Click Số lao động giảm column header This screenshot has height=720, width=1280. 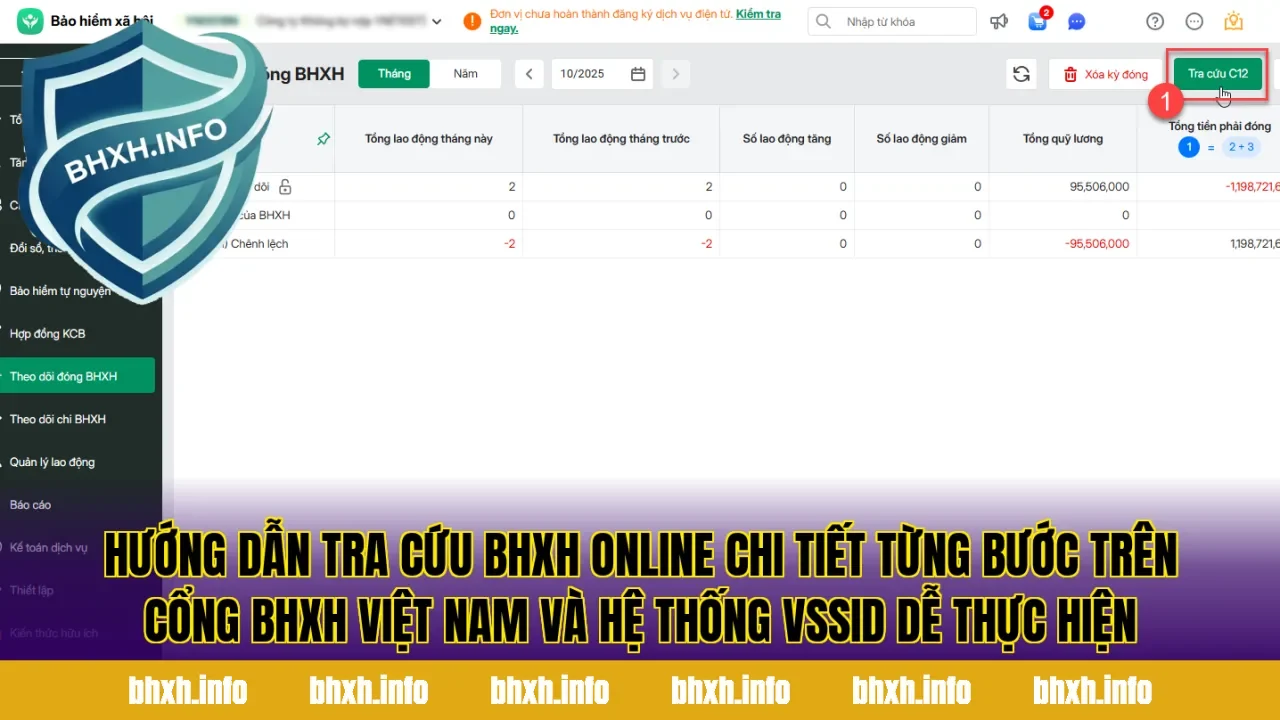point(921,139)
